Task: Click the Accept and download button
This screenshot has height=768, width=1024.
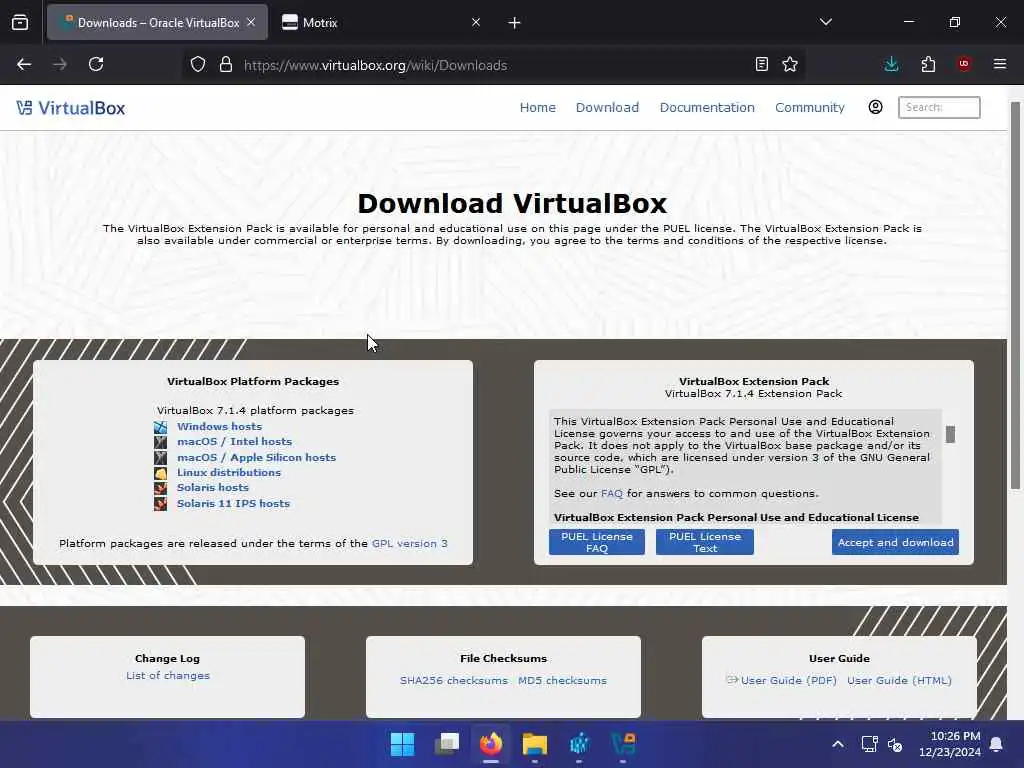Action: pyautogui.click(x=895, y=542)
